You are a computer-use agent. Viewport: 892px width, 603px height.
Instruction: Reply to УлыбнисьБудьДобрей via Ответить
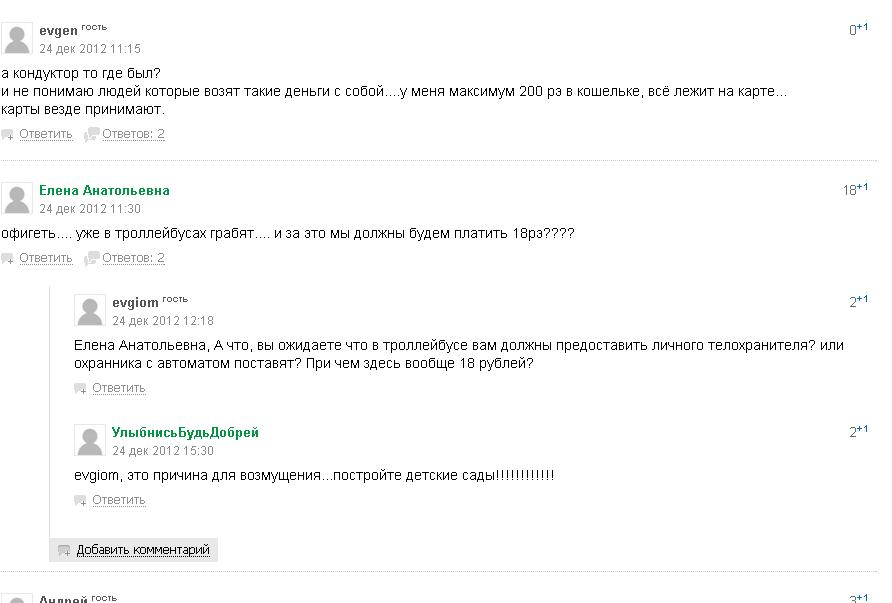[x=118, y=500]
